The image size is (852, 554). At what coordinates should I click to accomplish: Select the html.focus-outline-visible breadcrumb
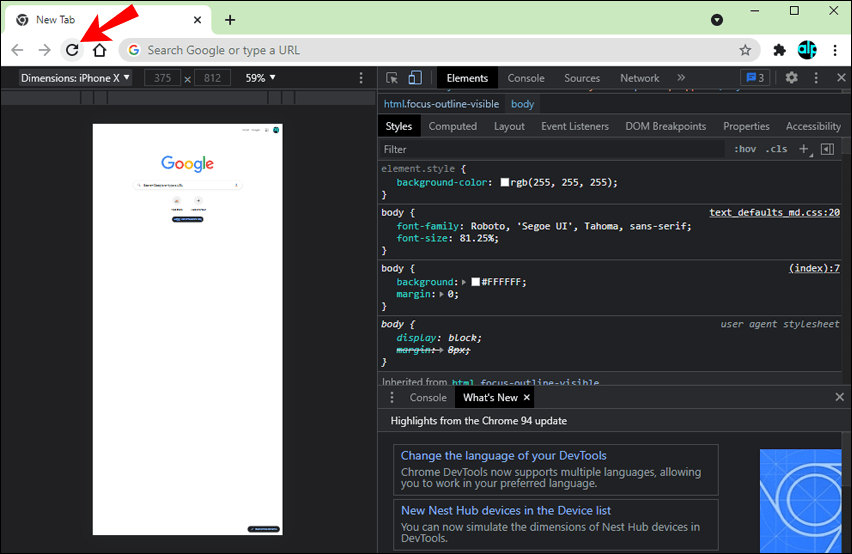[441, 104]
